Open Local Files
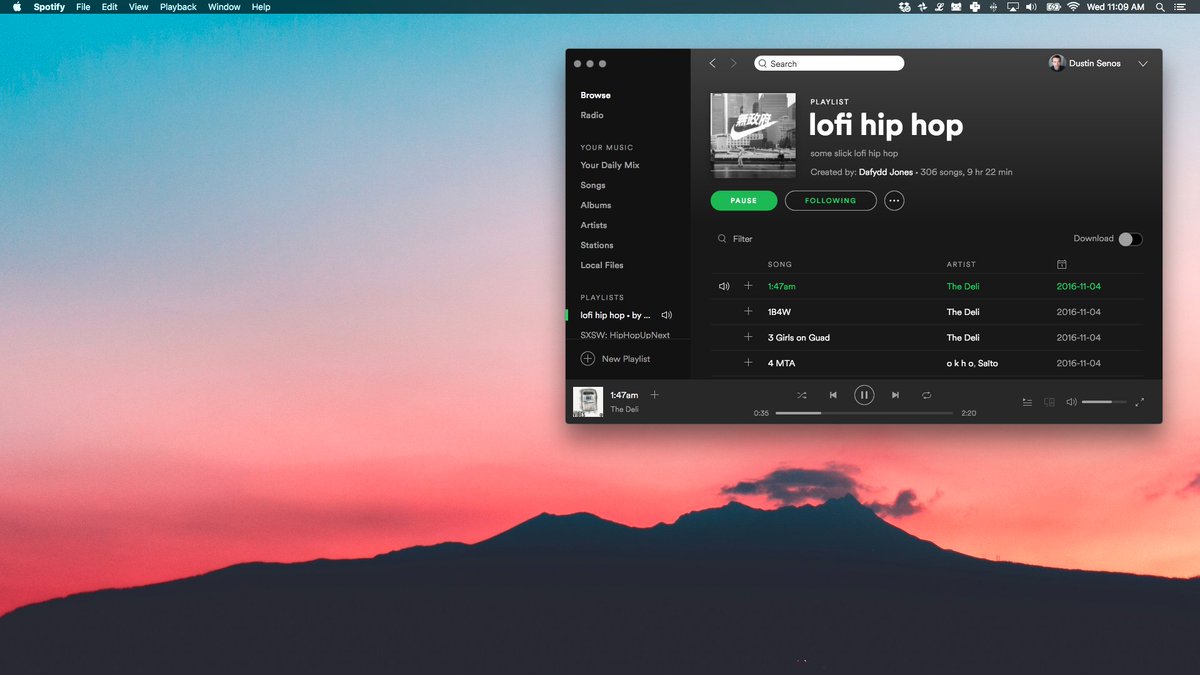Viewport: 1200px width, 675px height. (x=602, y=265)
